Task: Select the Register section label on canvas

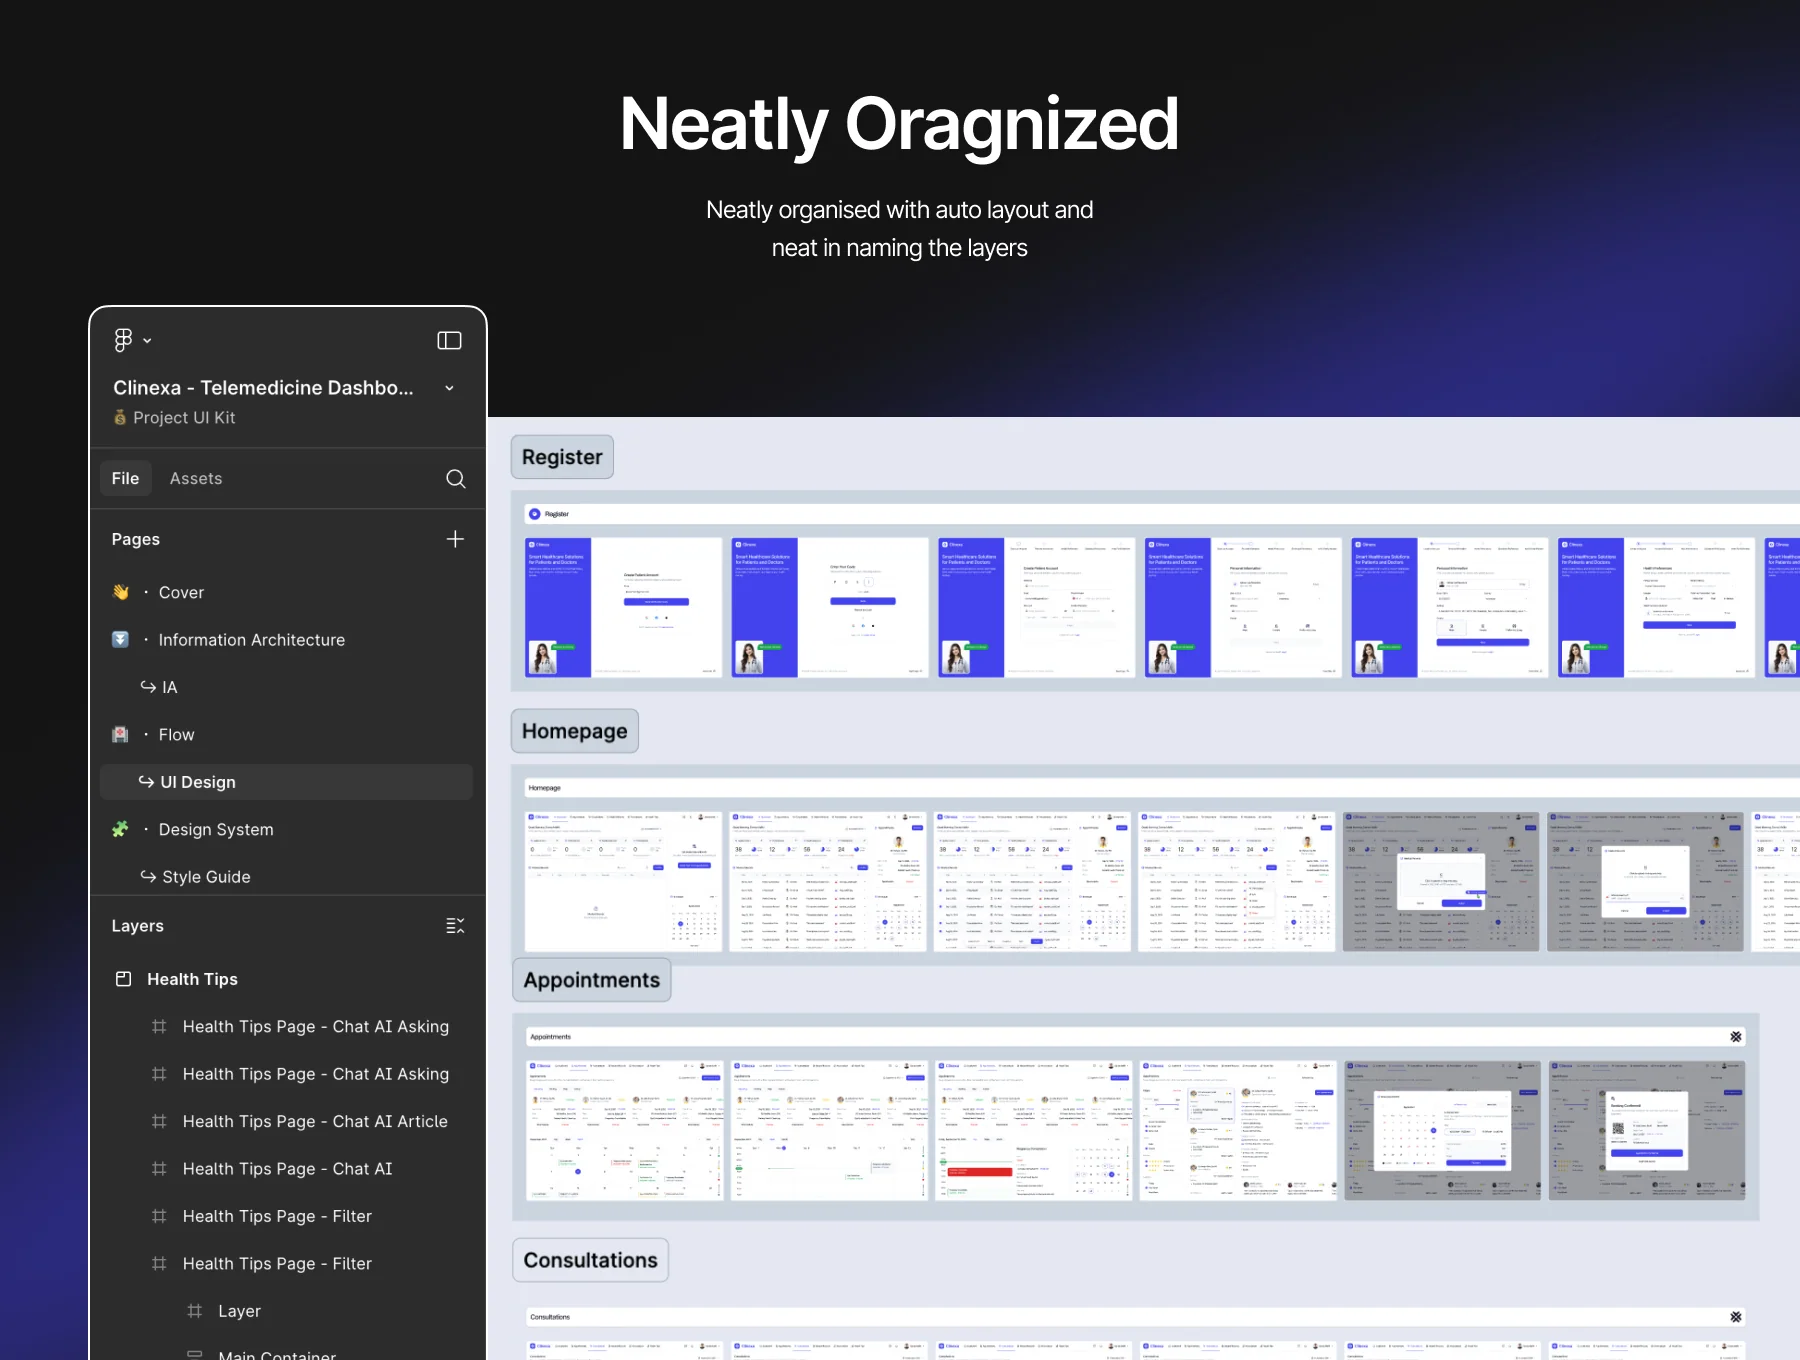Action: [x=562, y=457]
